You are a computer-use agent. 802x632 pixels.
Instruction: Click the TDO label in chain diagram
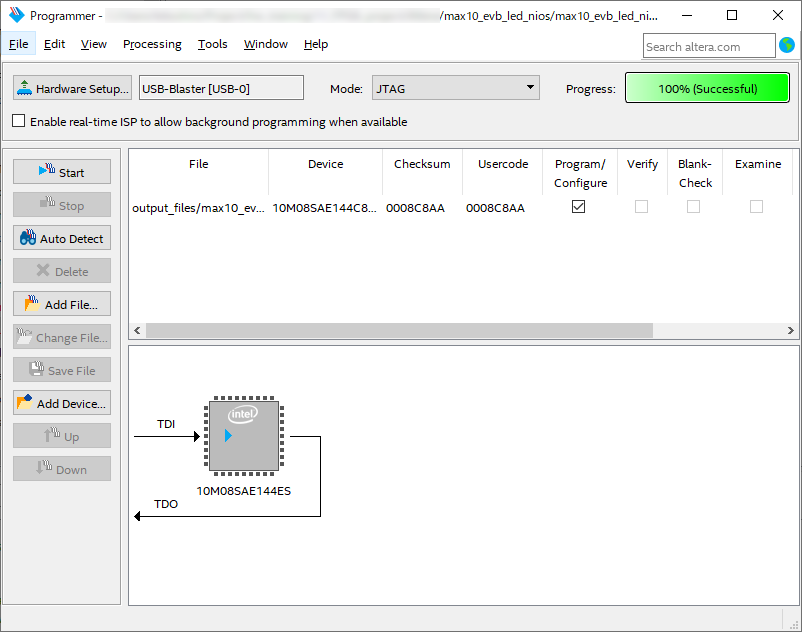(x=166, y=504)
